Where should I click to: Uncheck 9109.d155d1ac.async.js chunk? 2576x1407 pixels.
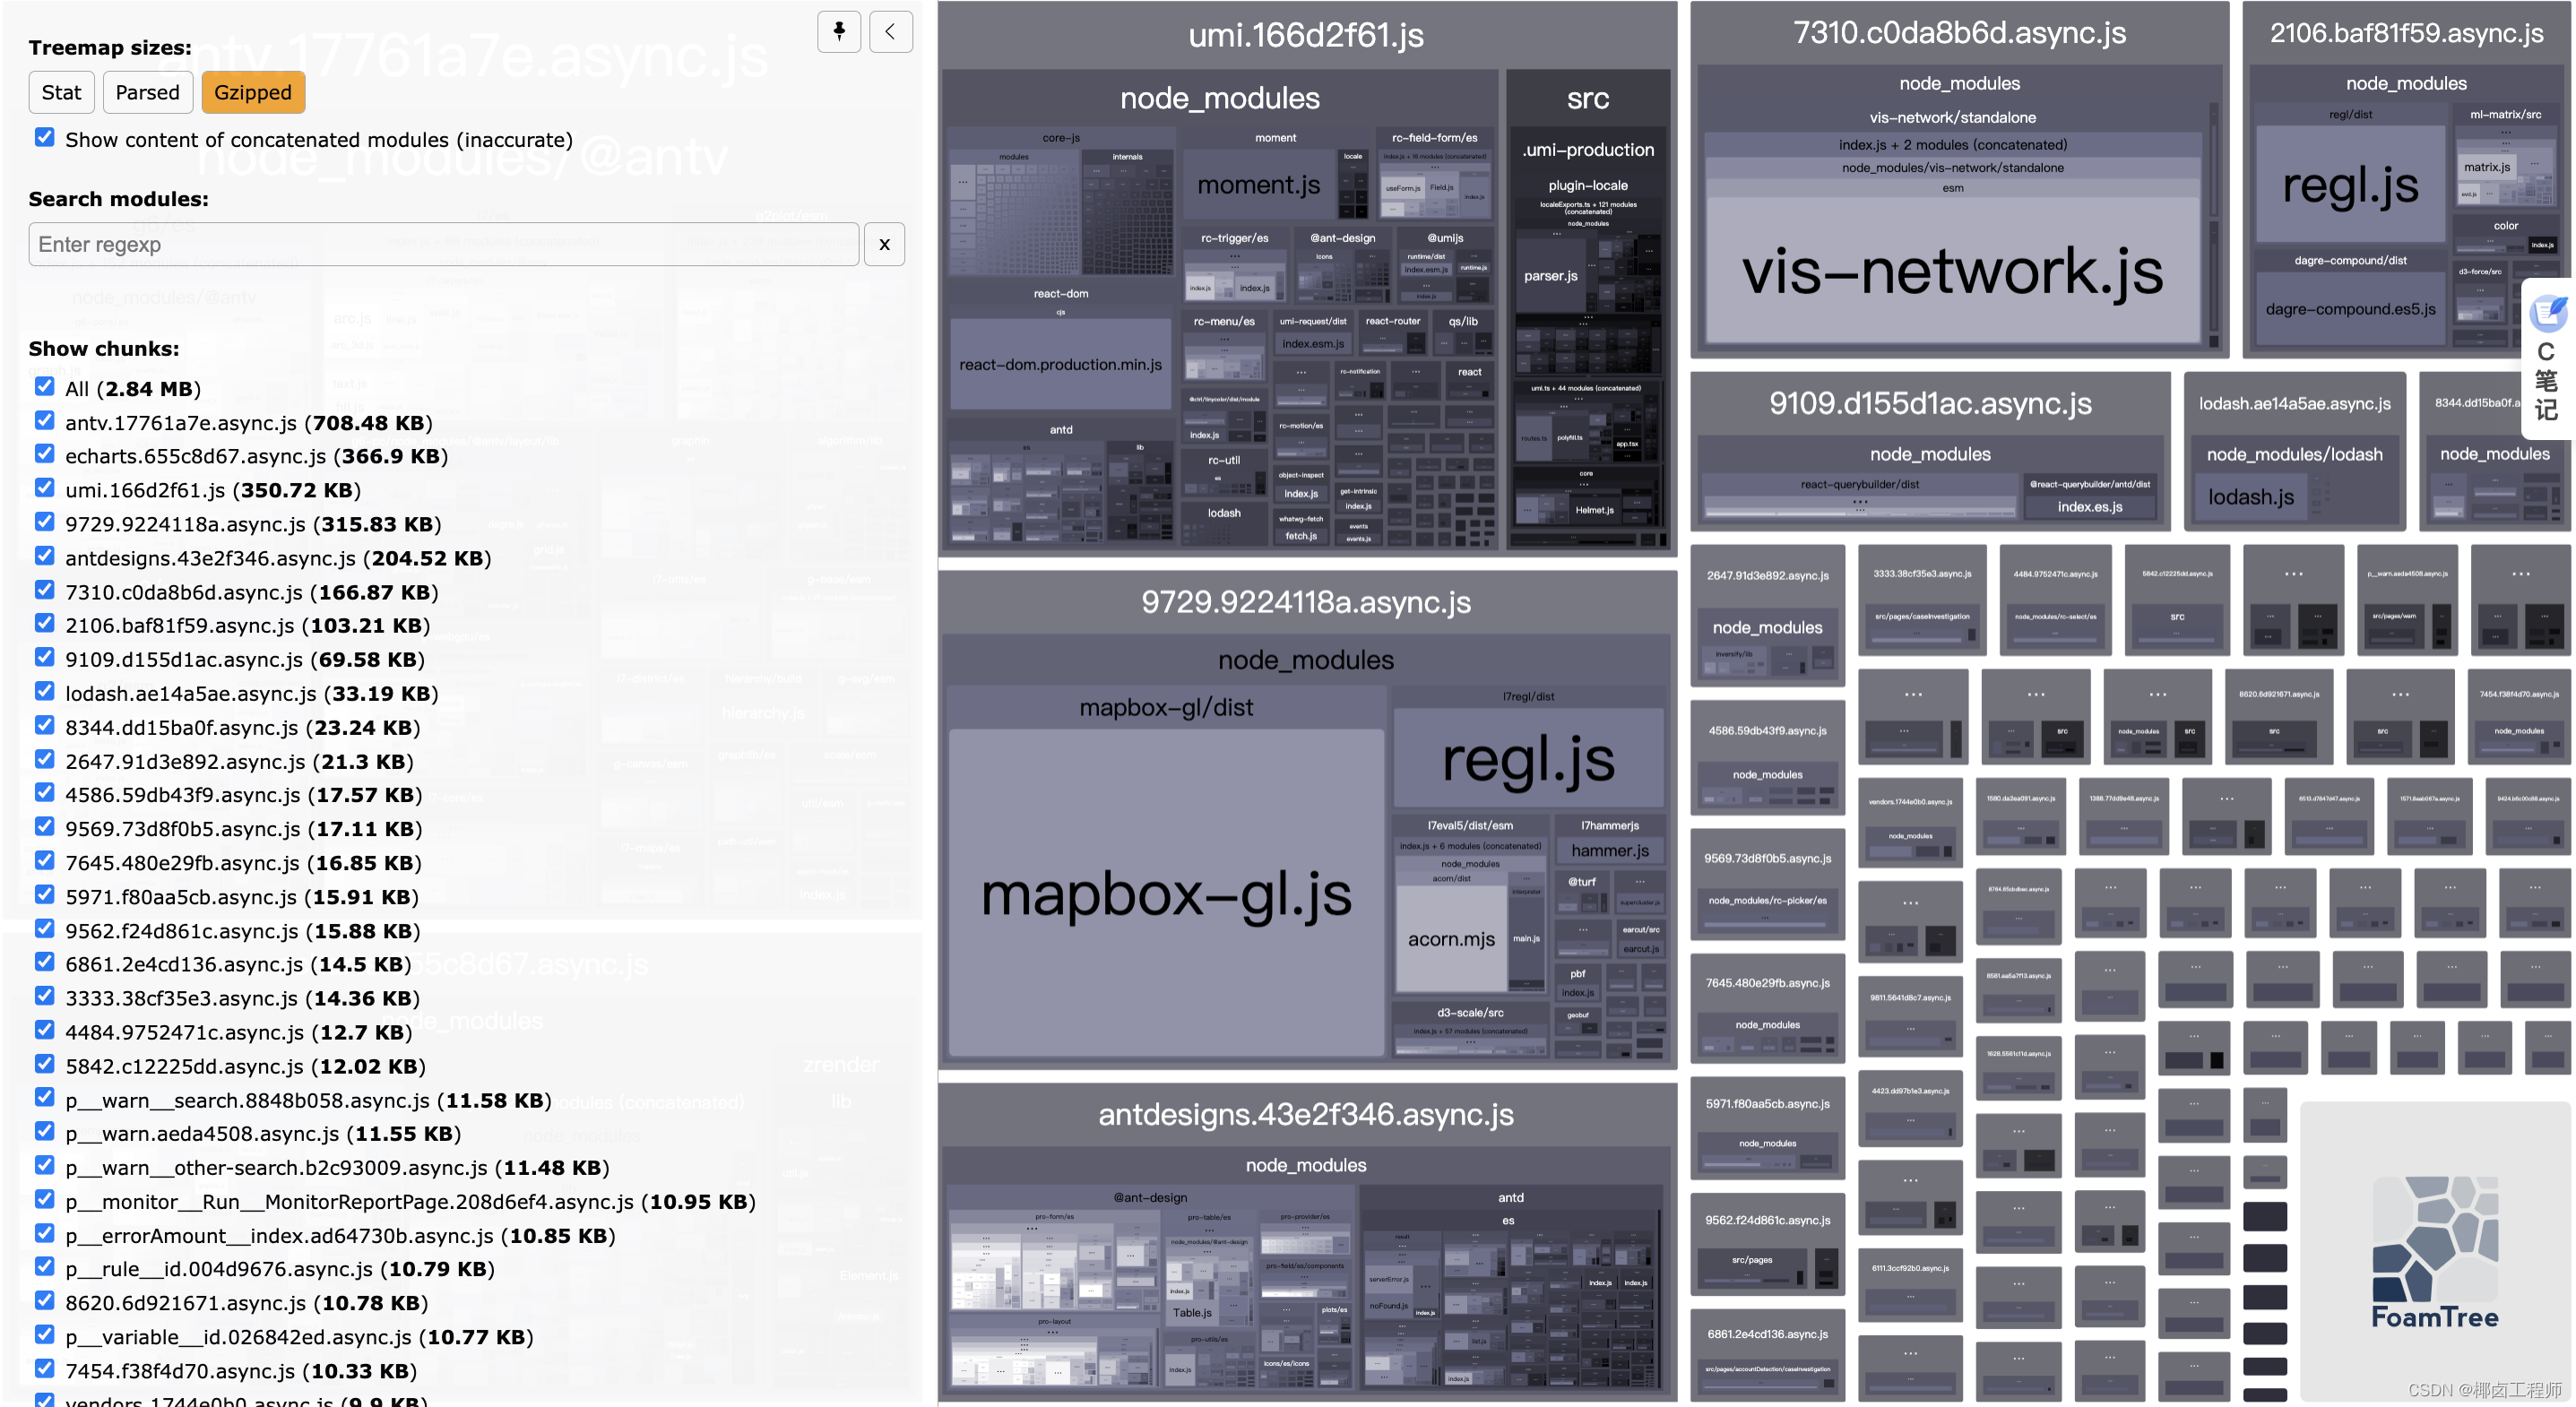click(x=44, y=657)
